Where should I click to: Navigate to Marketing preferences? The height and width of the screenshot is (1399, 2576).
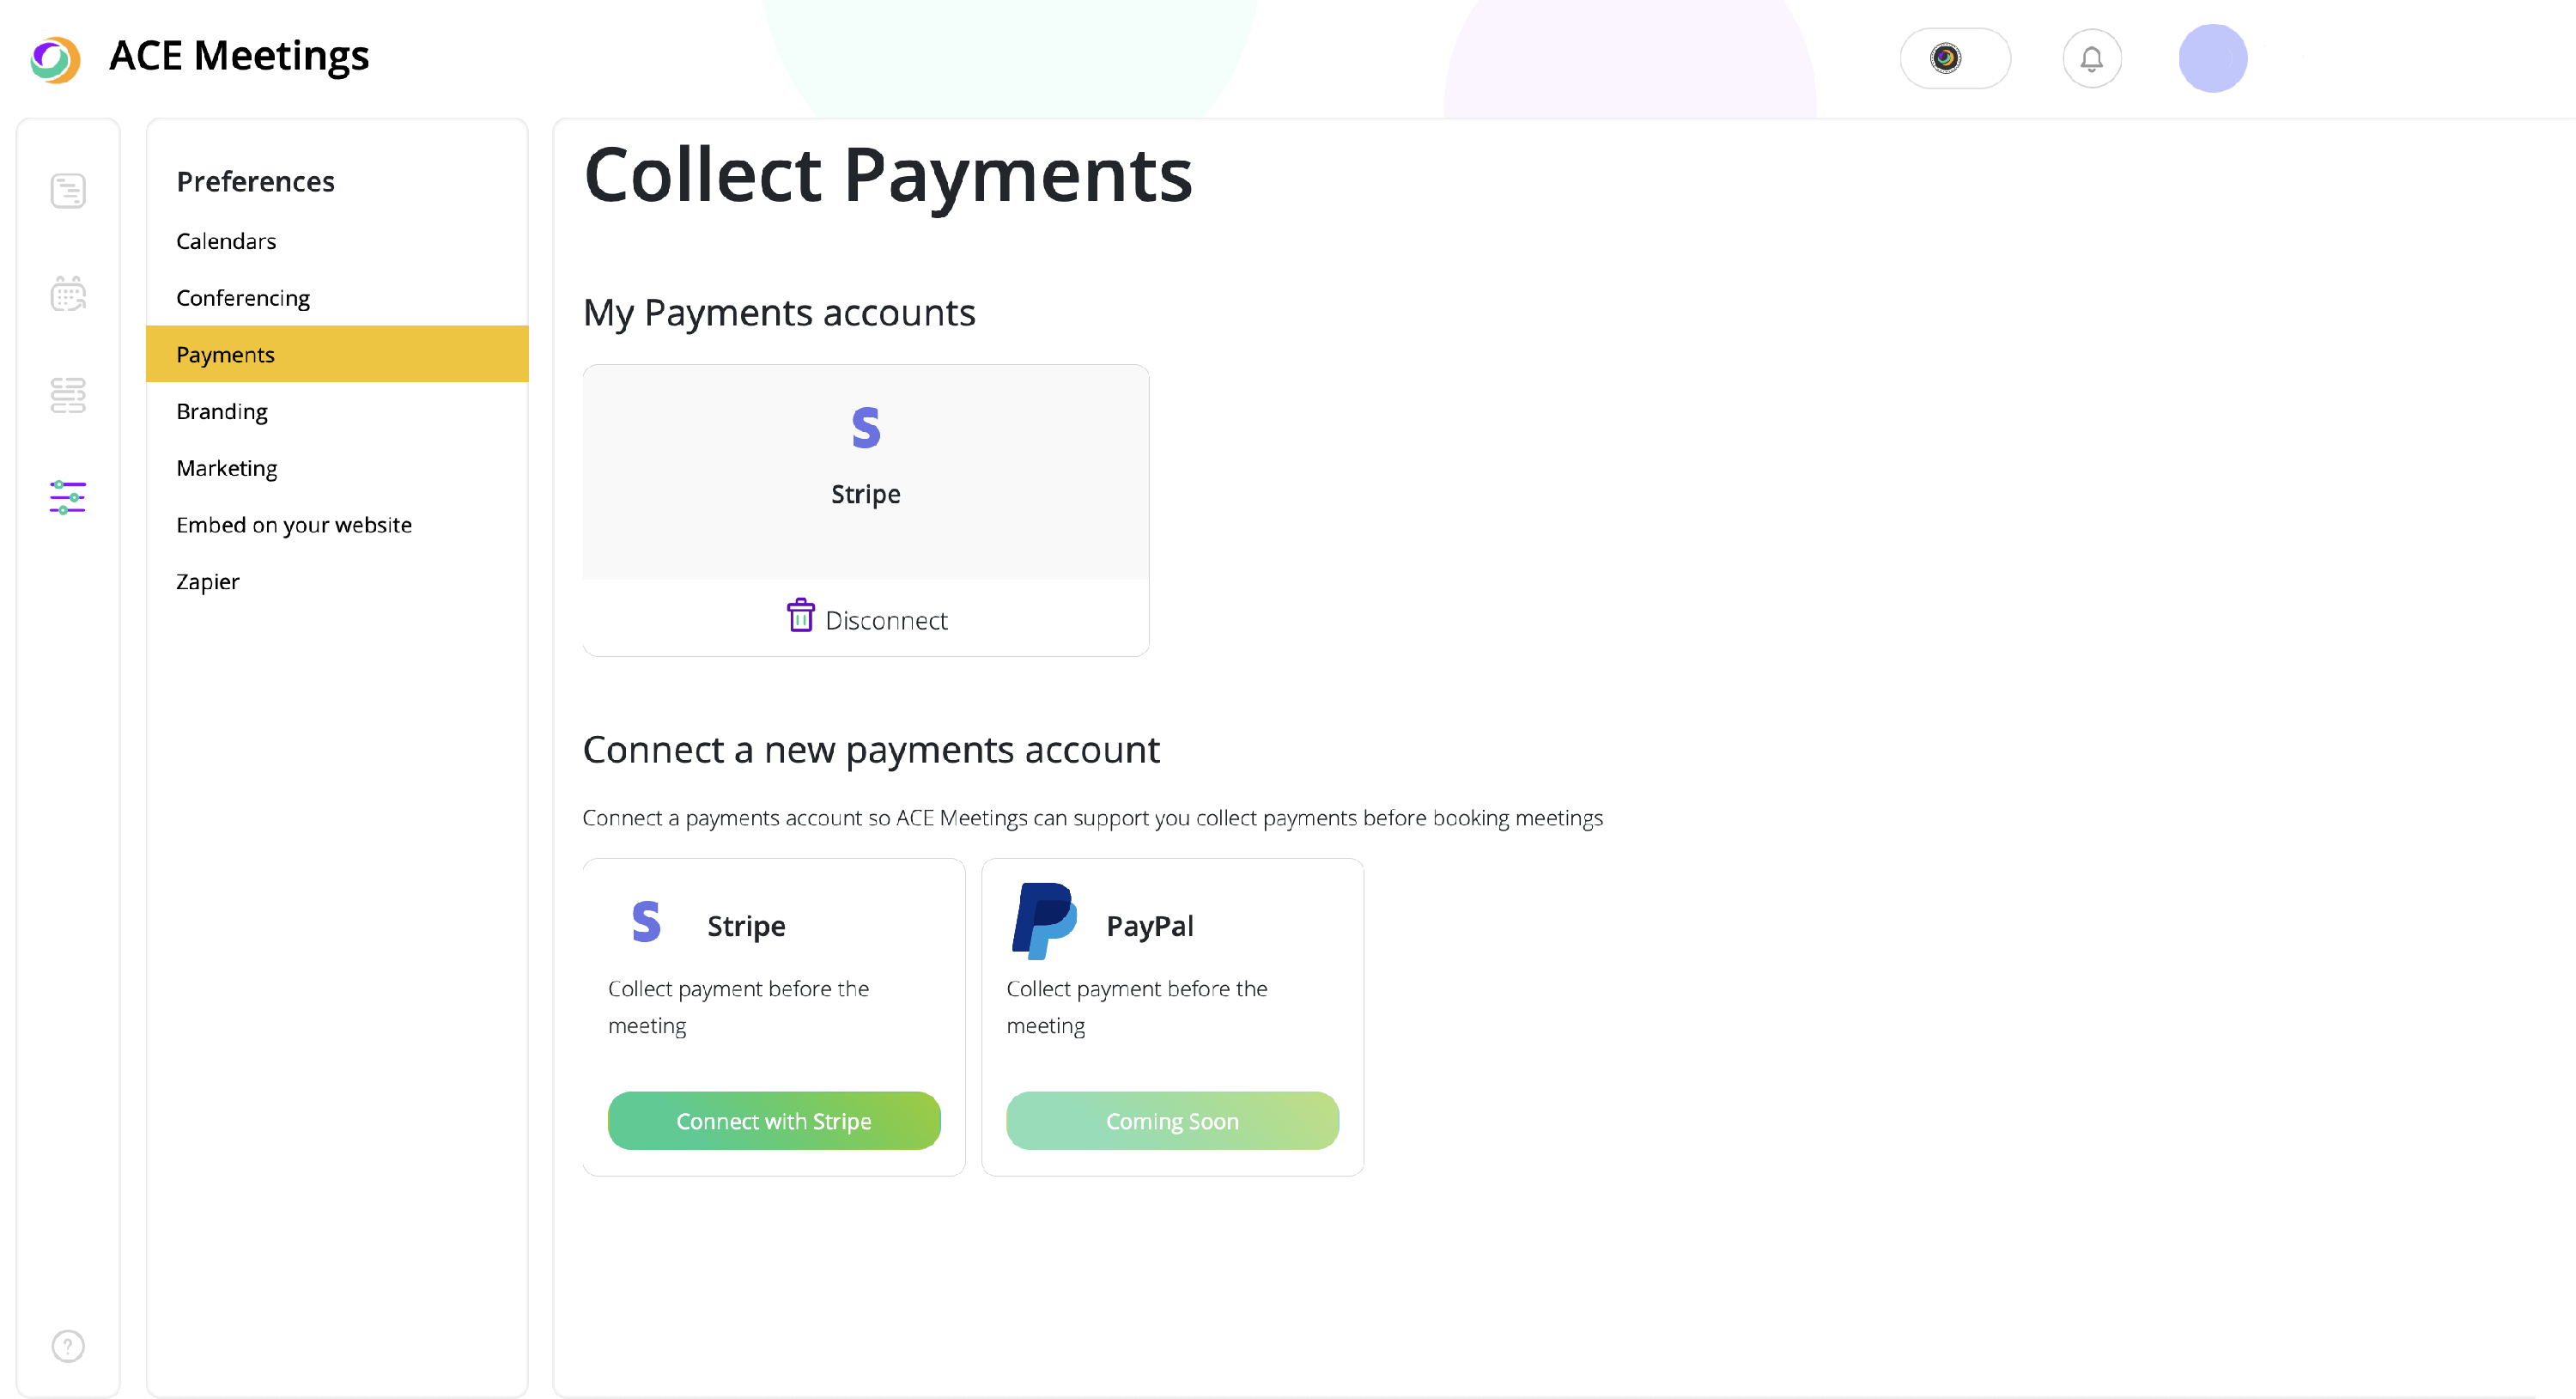point(227,468)
